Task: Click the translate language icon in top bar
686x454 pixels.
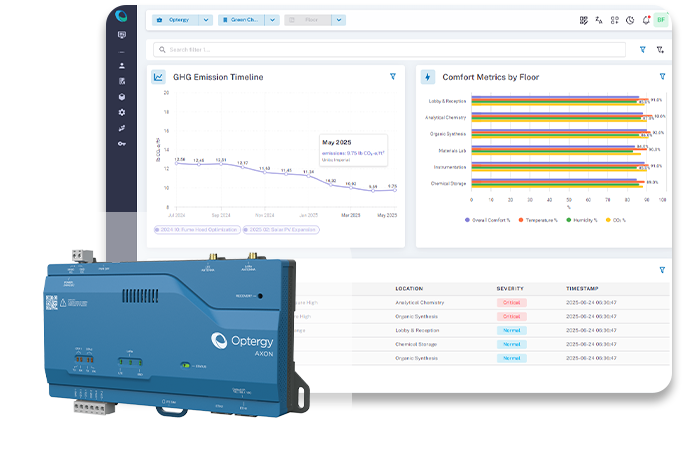Action: pyautogui.click(x=599, y=20)
